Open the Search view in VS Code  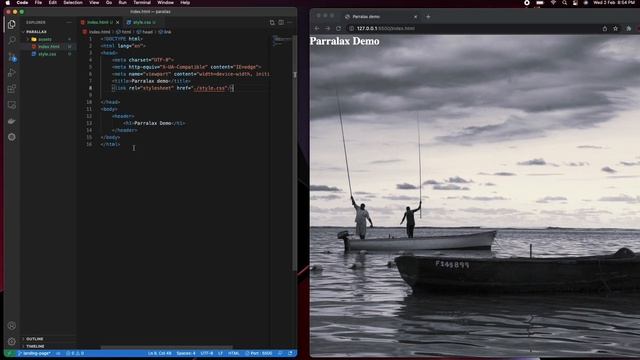12,40
